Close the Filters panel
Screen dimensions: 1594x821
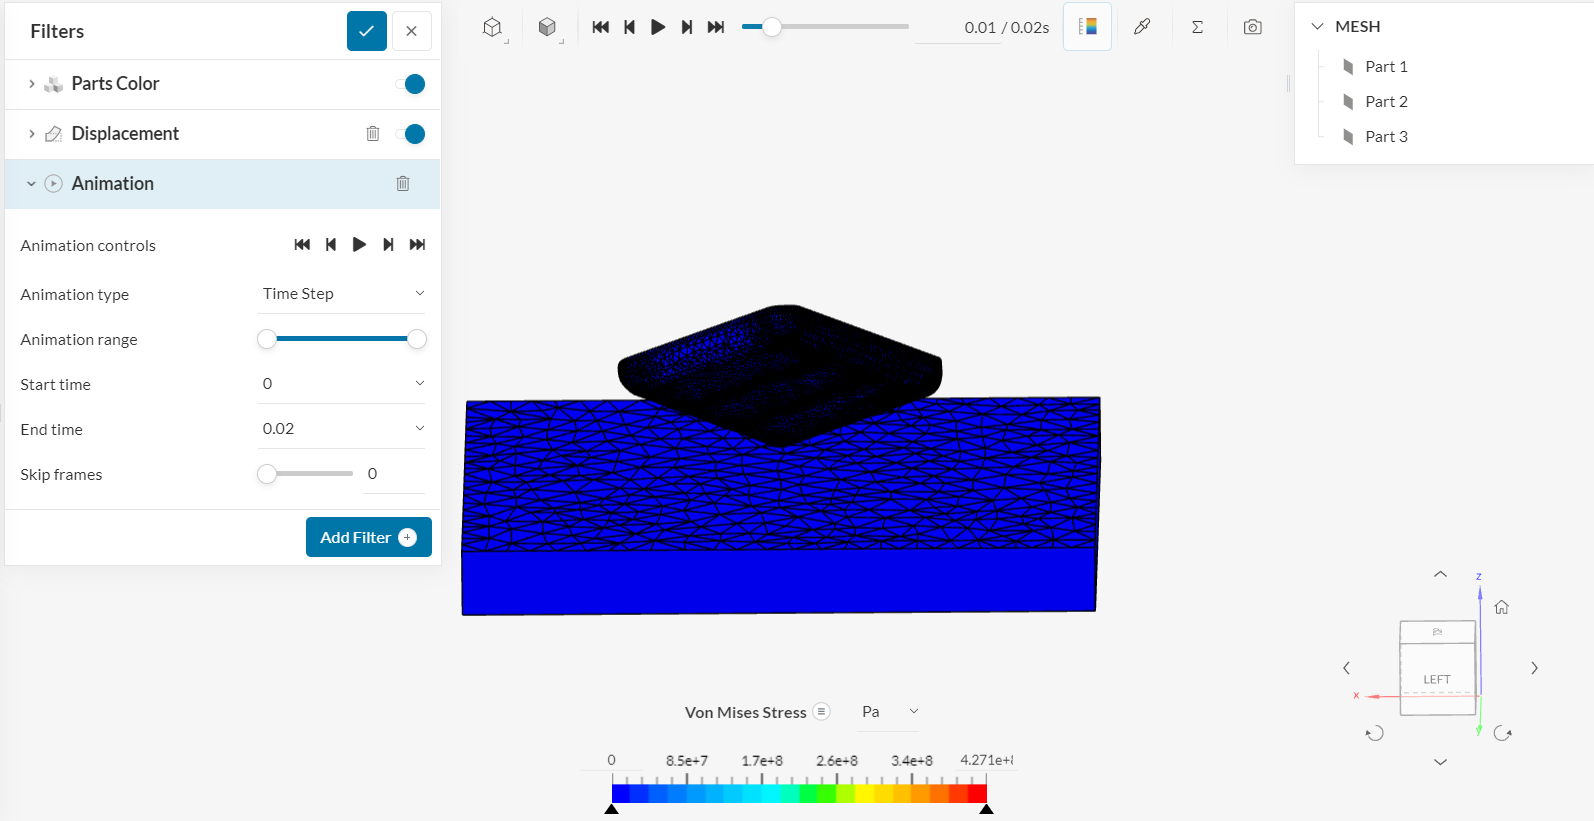[412, 31]
